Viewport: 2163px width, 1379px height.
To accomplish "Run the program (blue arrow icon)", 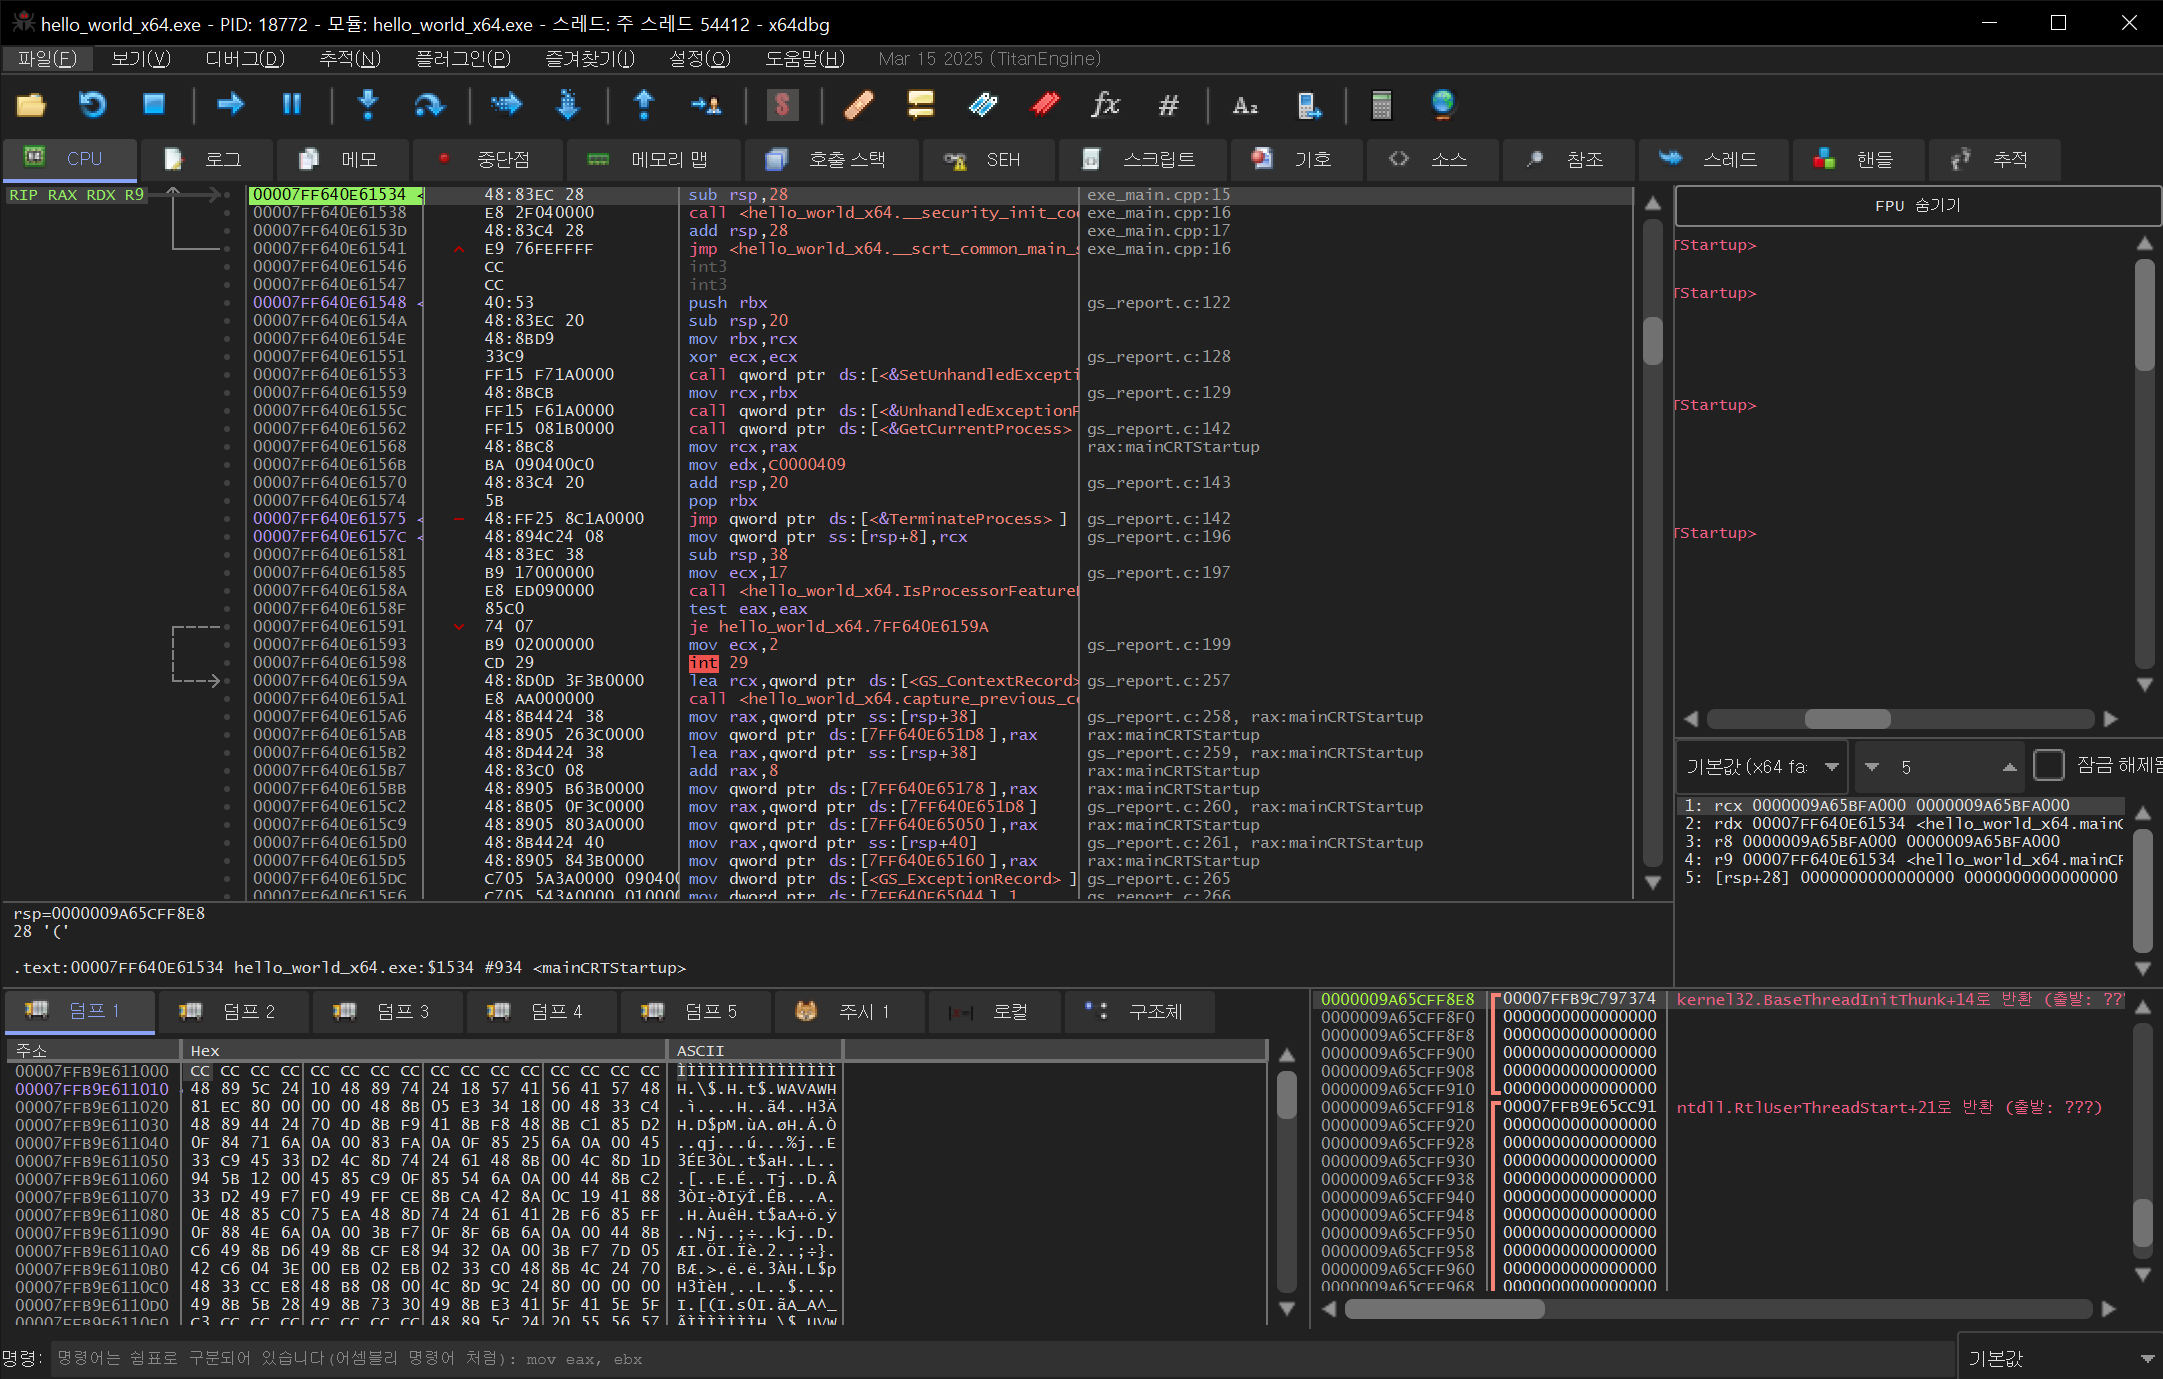I will pos(230,105).
